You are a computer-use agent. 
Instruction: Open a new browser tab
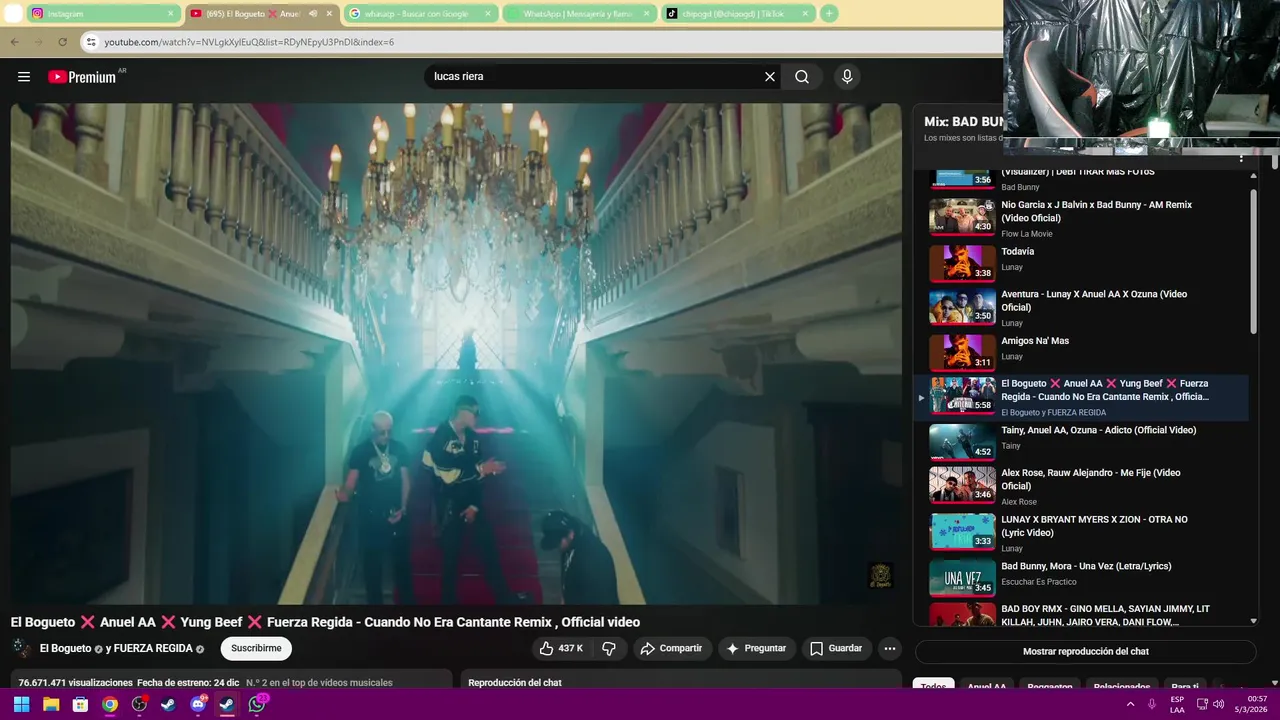pos(829,14)
